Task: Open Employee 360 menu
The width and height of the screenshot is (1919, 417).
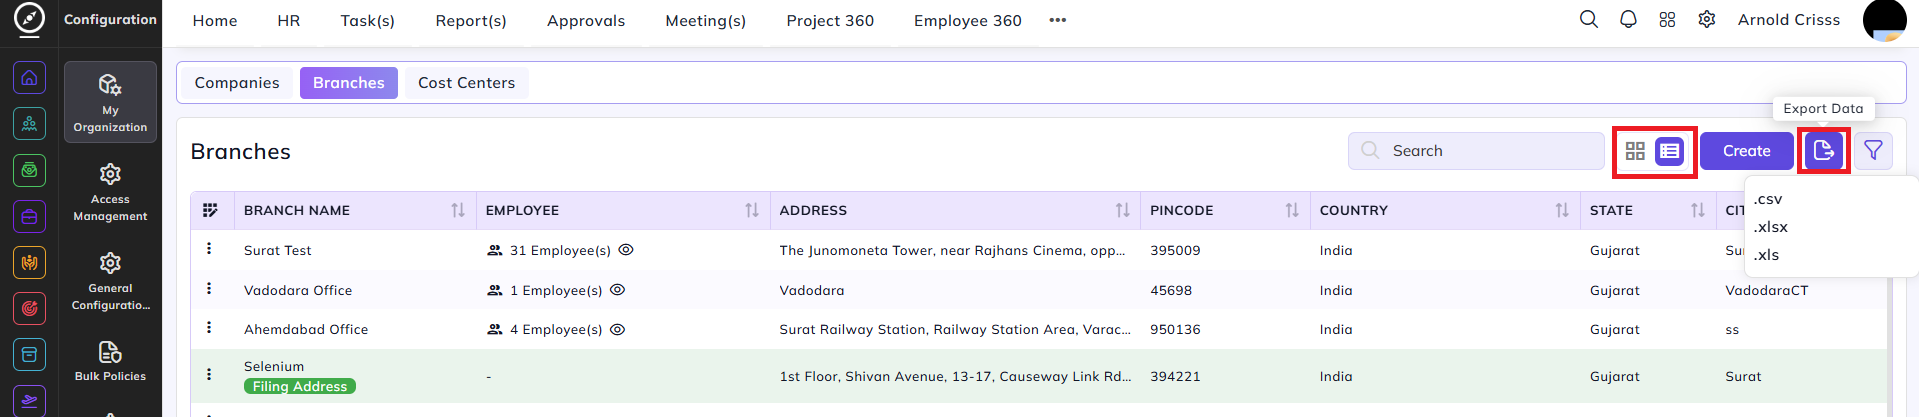Action: pyautogui.click(x=968, y=20)
